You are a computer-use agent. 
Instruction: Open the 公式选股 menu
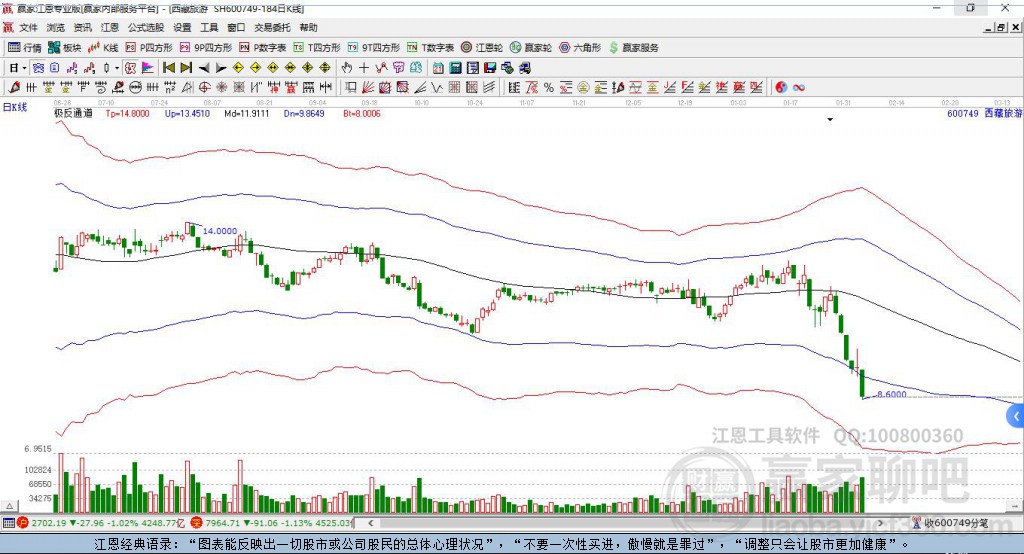(x=146, y=27)
